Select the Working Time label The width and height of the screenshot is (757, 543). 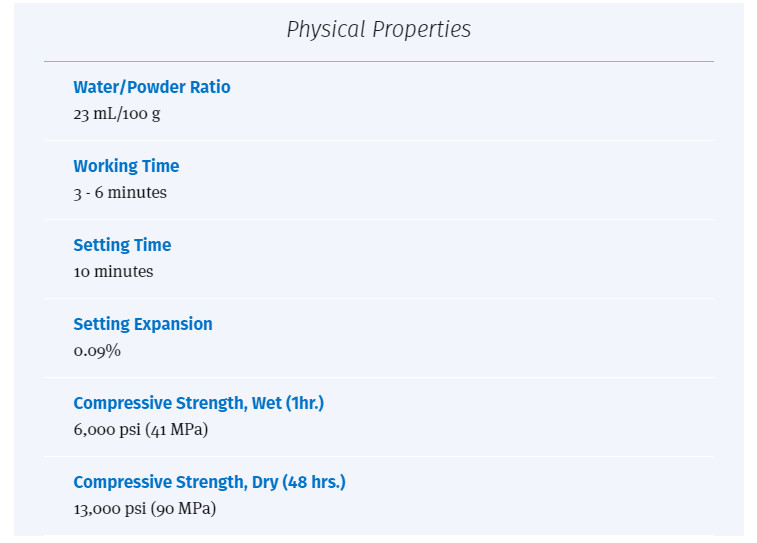click(126, 167)
